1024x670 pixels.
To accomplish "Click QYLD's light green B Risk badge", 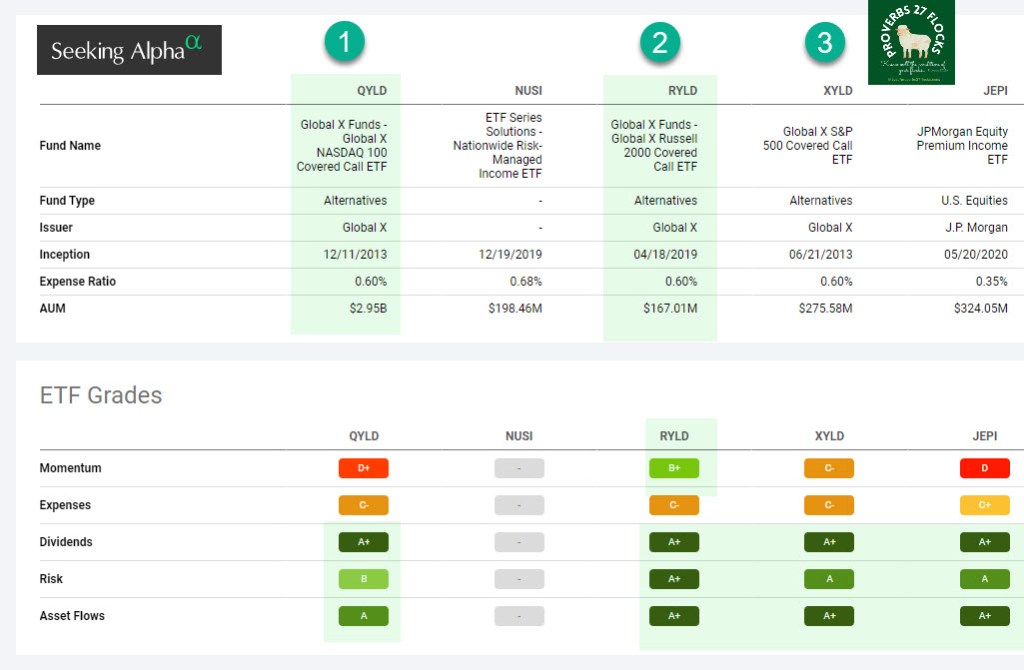I will click(x=363, y=579).
